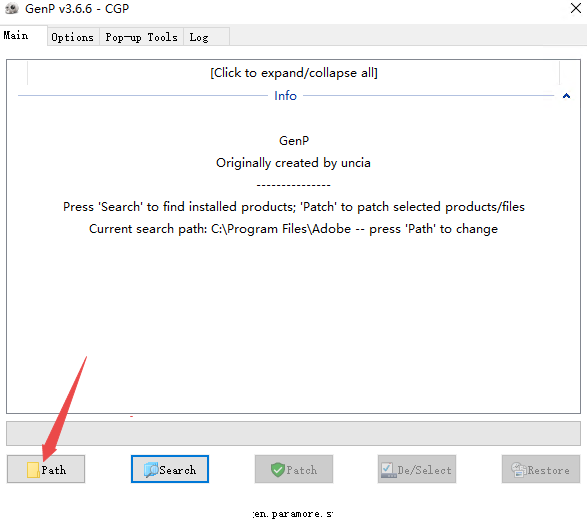Open the Path folder button
The height and width of the screenshot is (532, 587).
pos(46,469)
